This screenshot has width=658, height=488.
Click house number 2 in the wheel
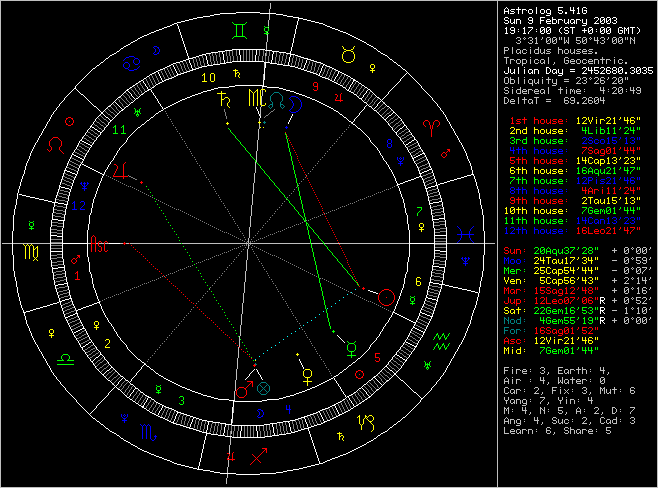(x=107, y=344)
